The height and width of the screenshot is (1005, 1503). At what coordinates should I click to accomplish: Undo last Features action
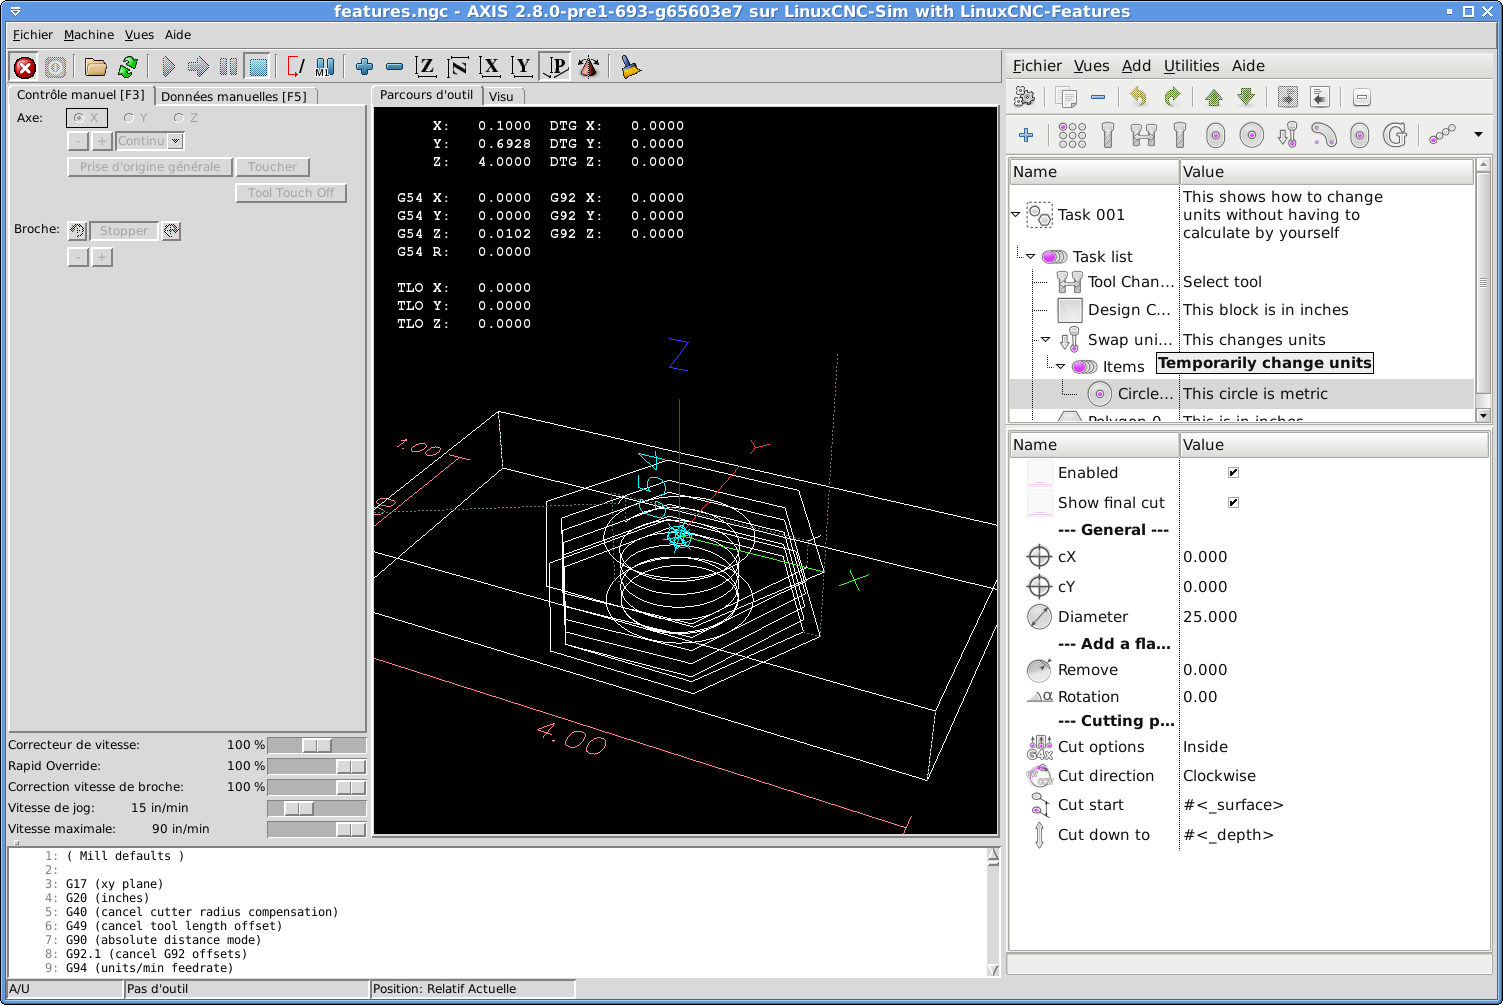click(x=1138, y=97)
